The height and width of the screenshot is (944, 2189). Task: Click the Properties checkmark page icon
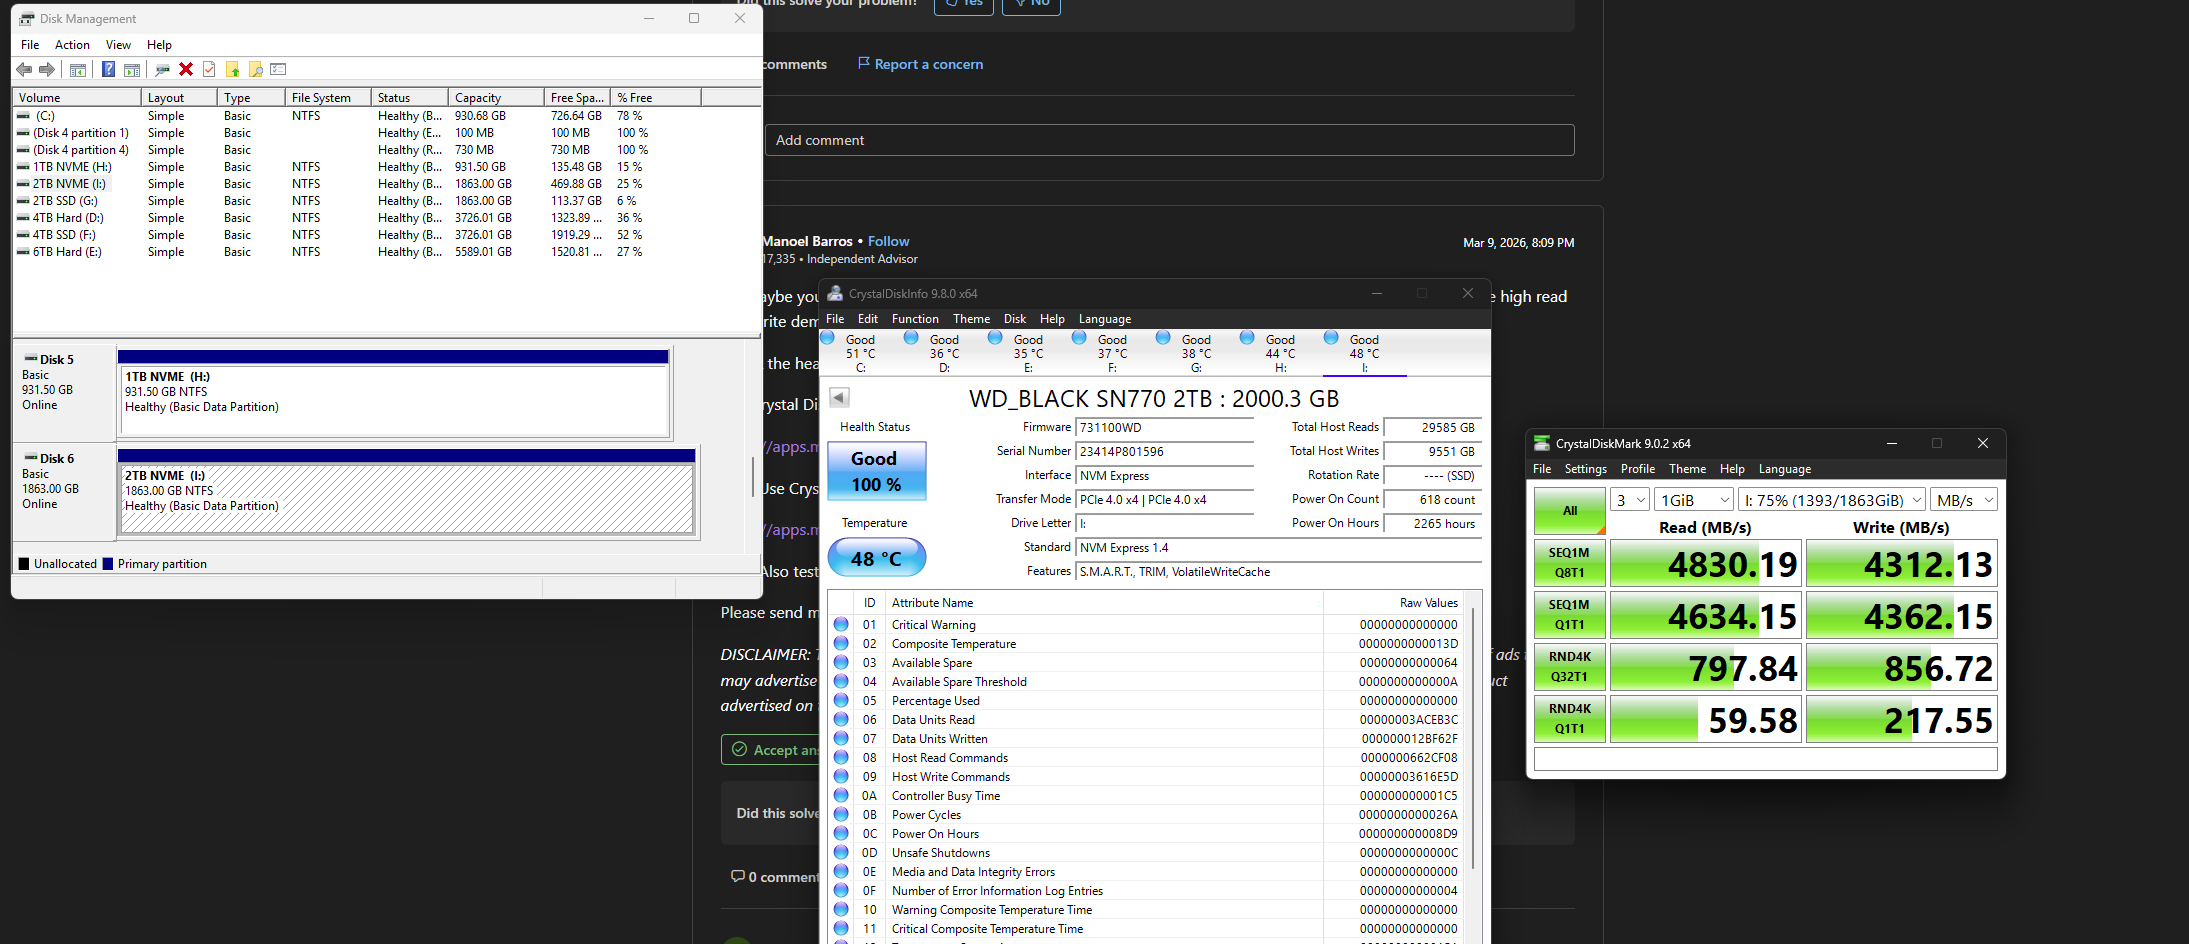(x=209, y=69)
